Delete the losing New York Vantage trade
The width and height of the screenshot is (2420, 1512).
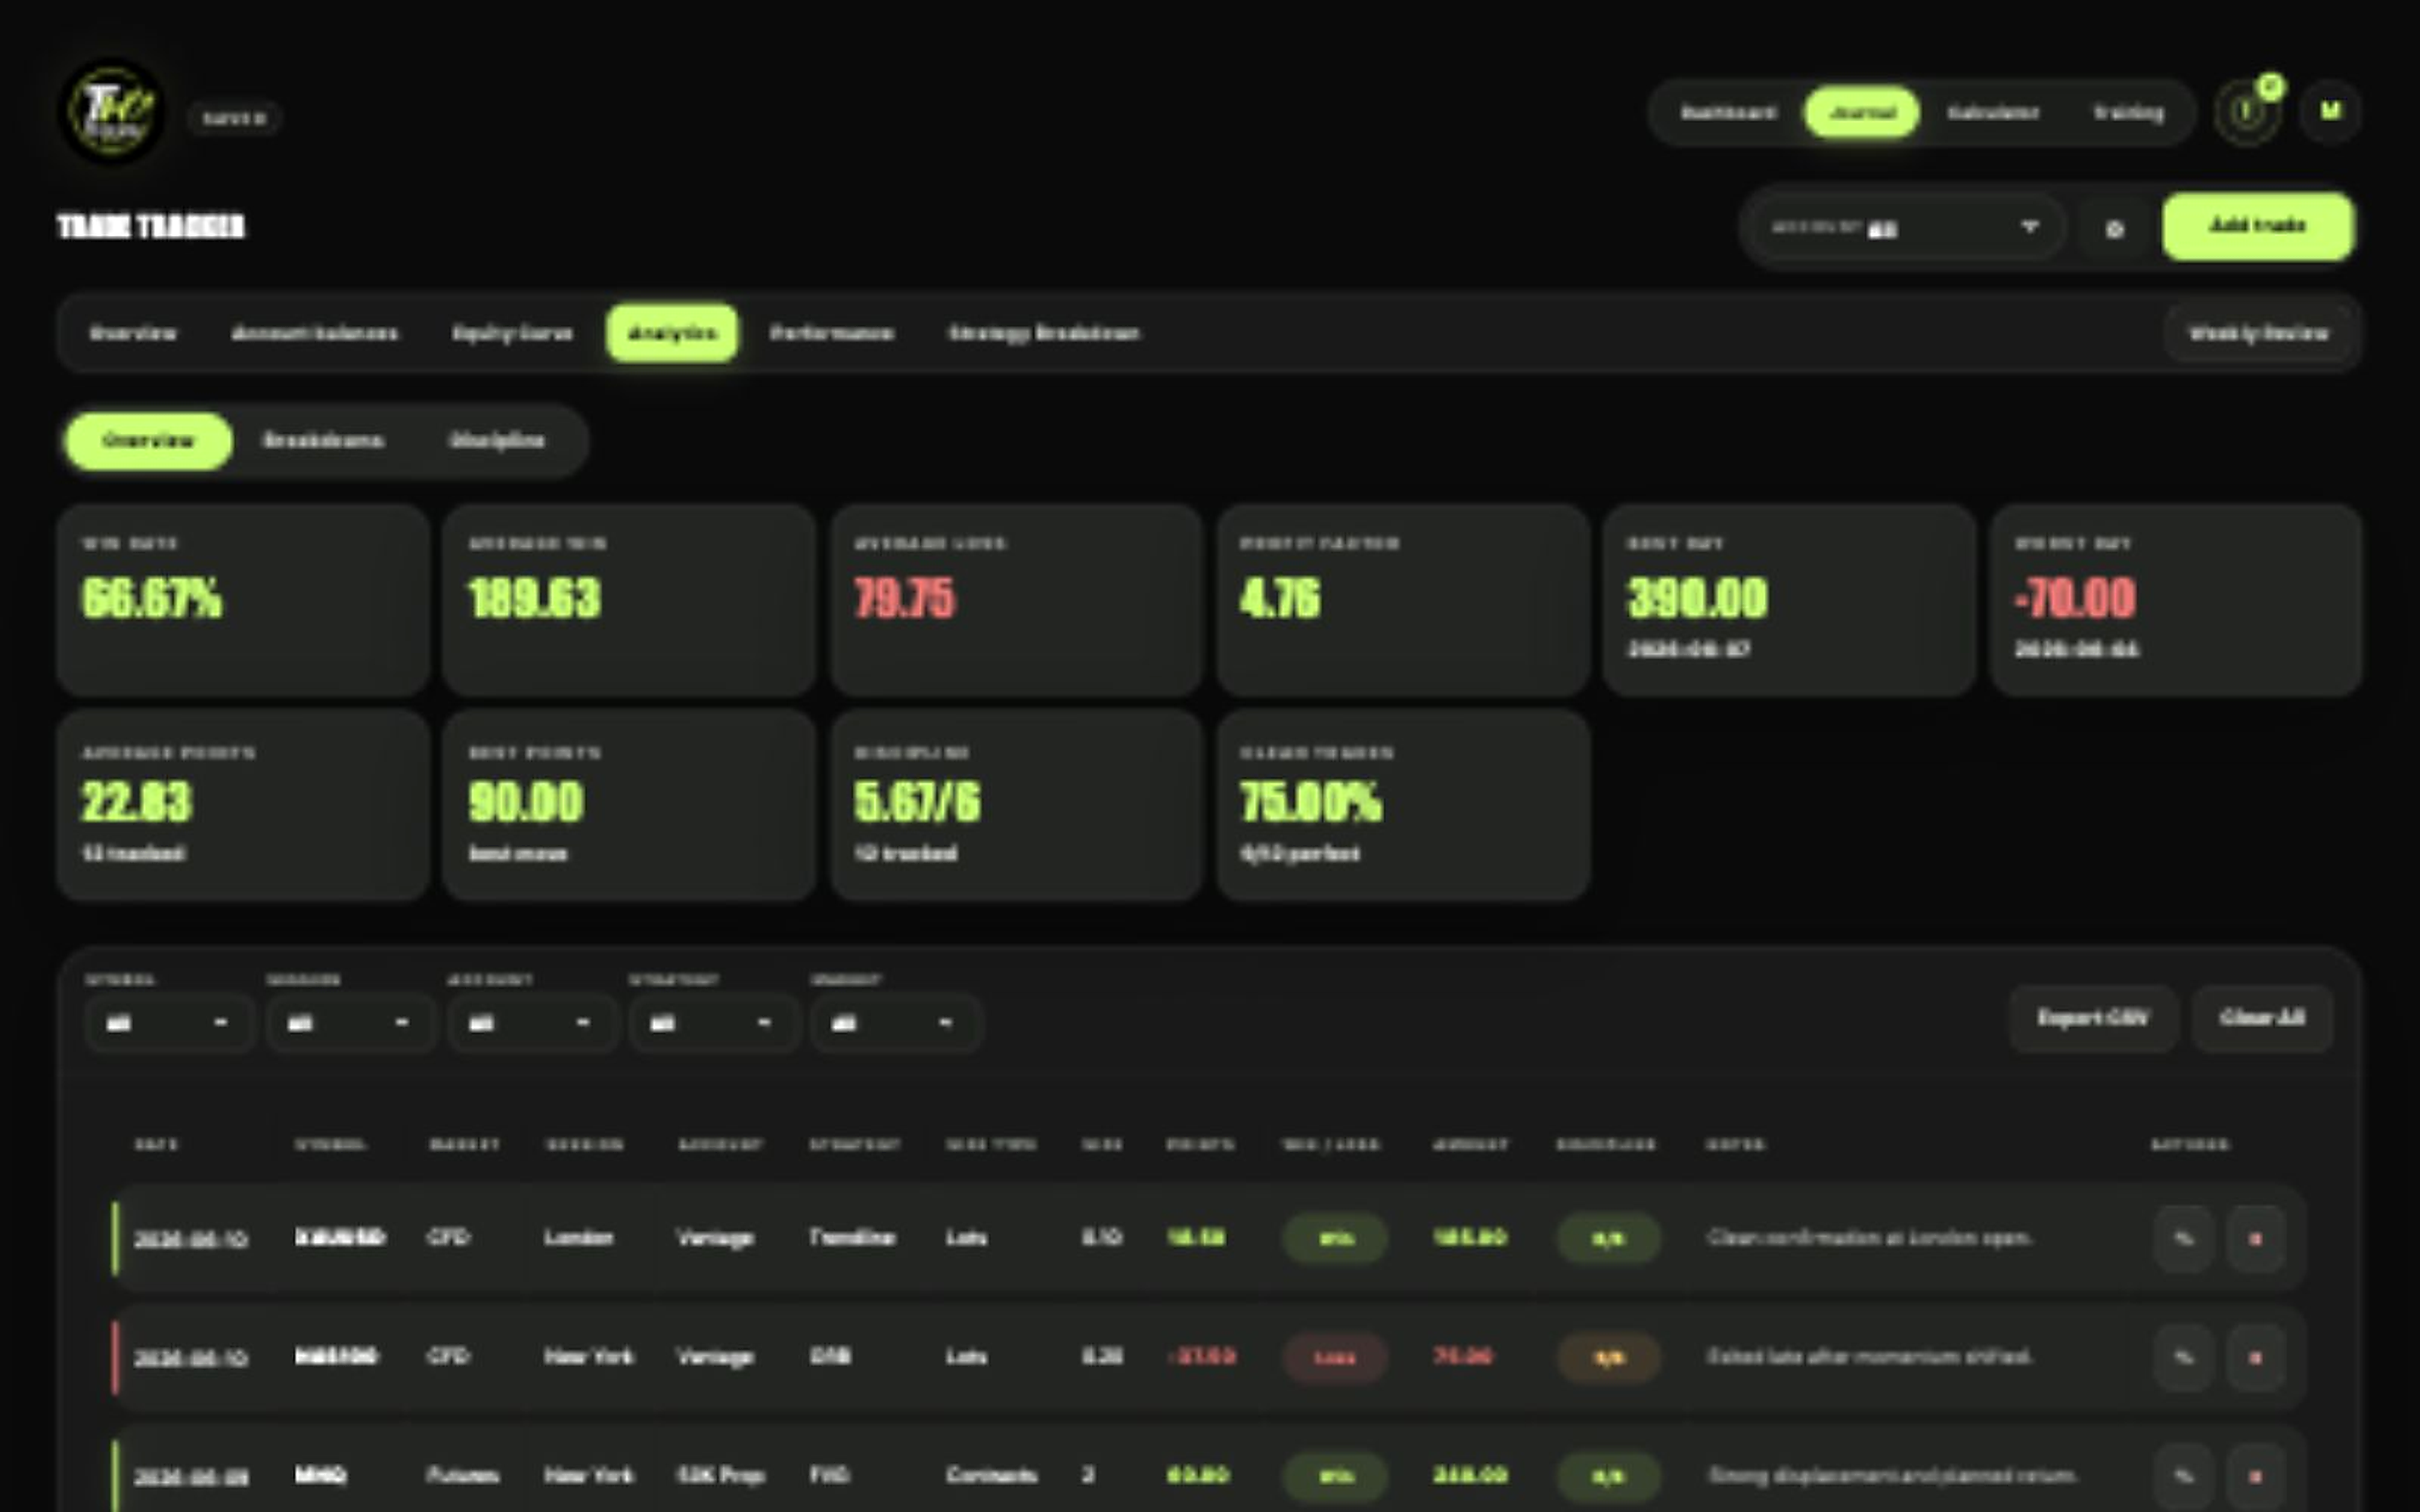pyautogui.click(x=2255, y=1357)
